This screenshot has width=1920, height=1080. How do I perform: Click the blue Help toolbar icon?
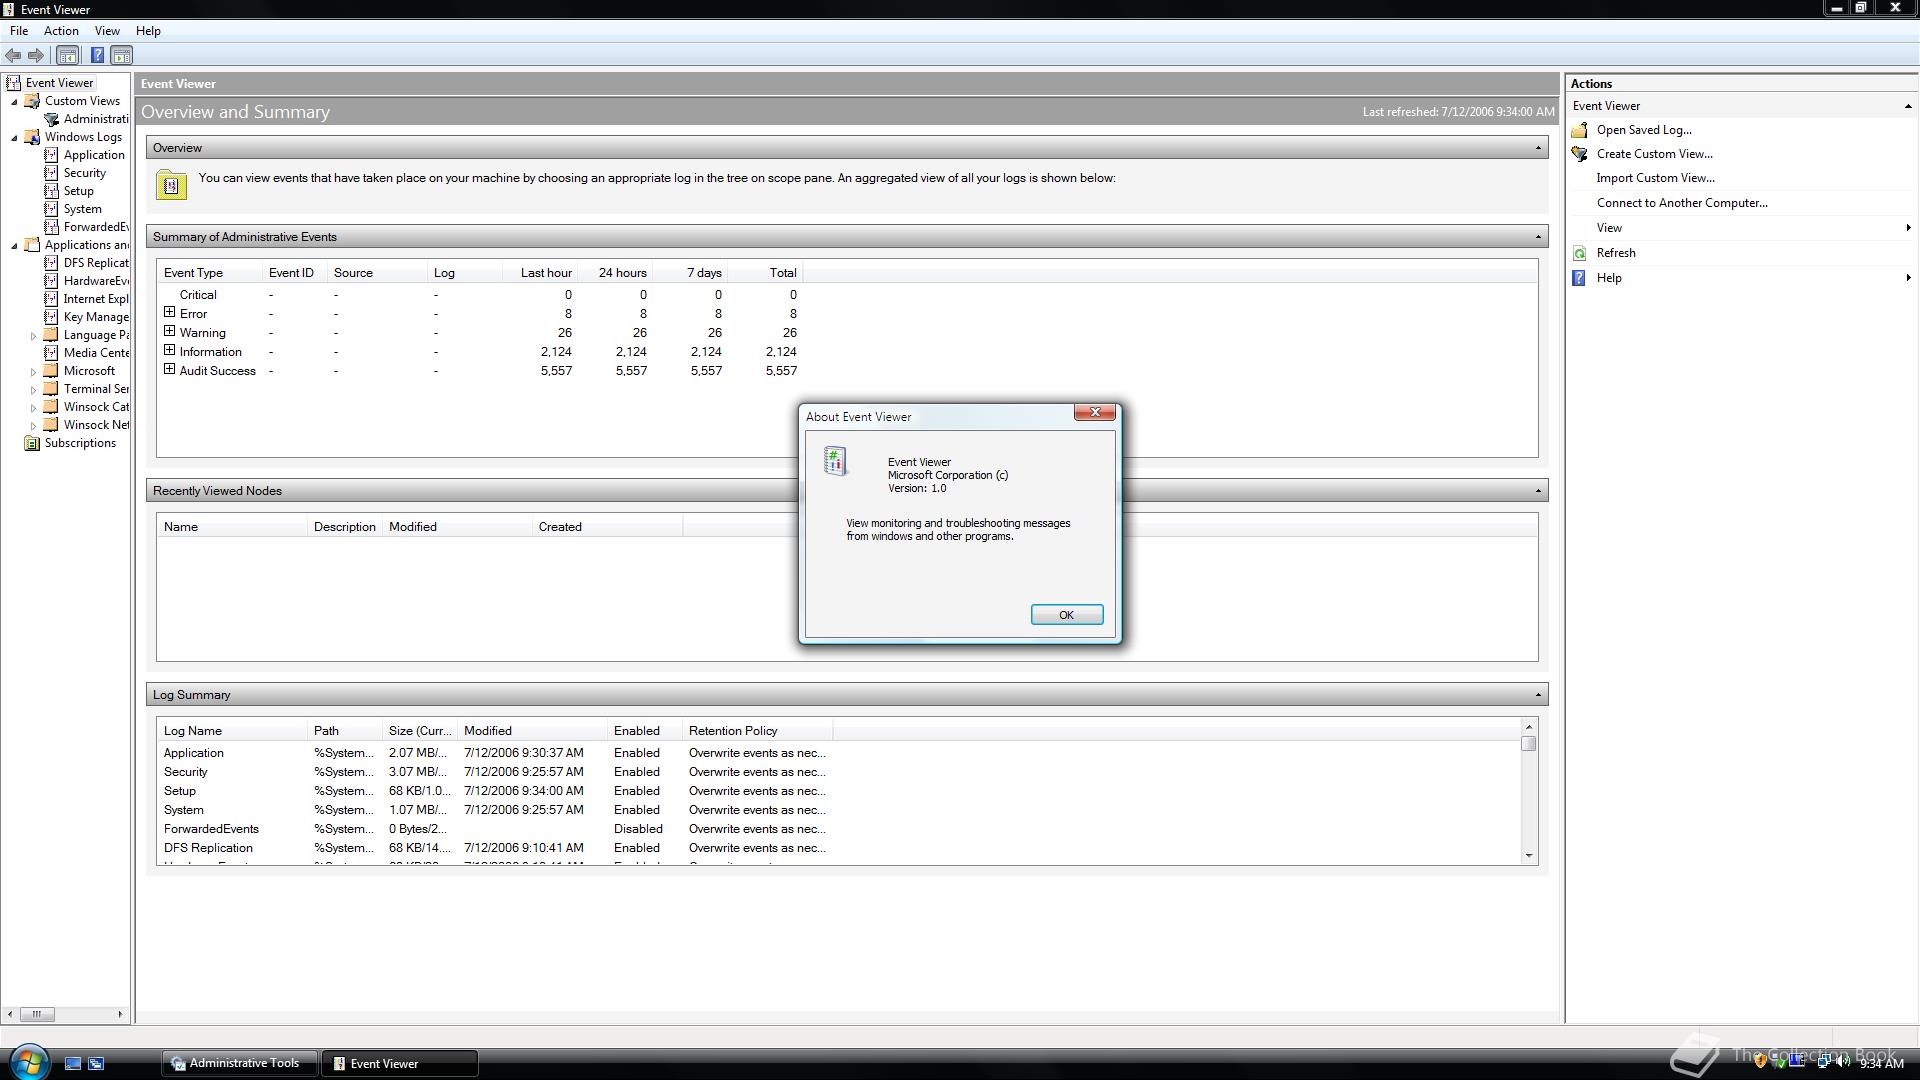(97, 56)
